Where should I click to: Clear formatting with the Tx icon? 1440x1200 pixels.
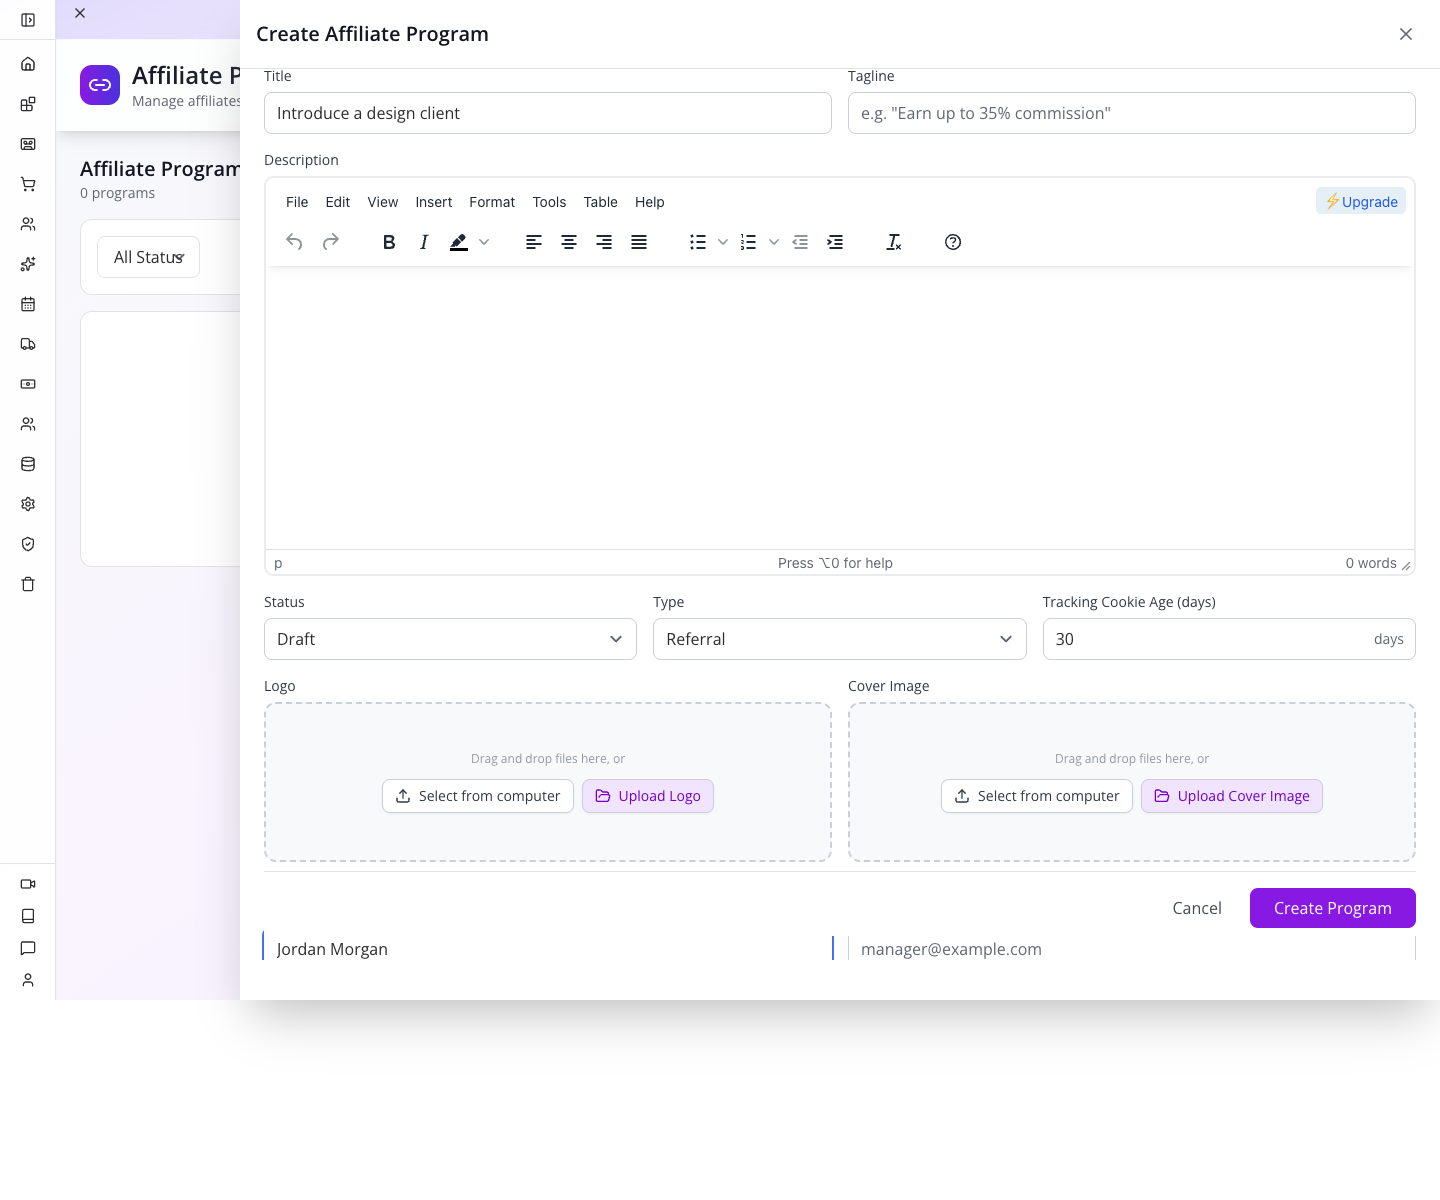pyautogui.click(x=894, y=242)
